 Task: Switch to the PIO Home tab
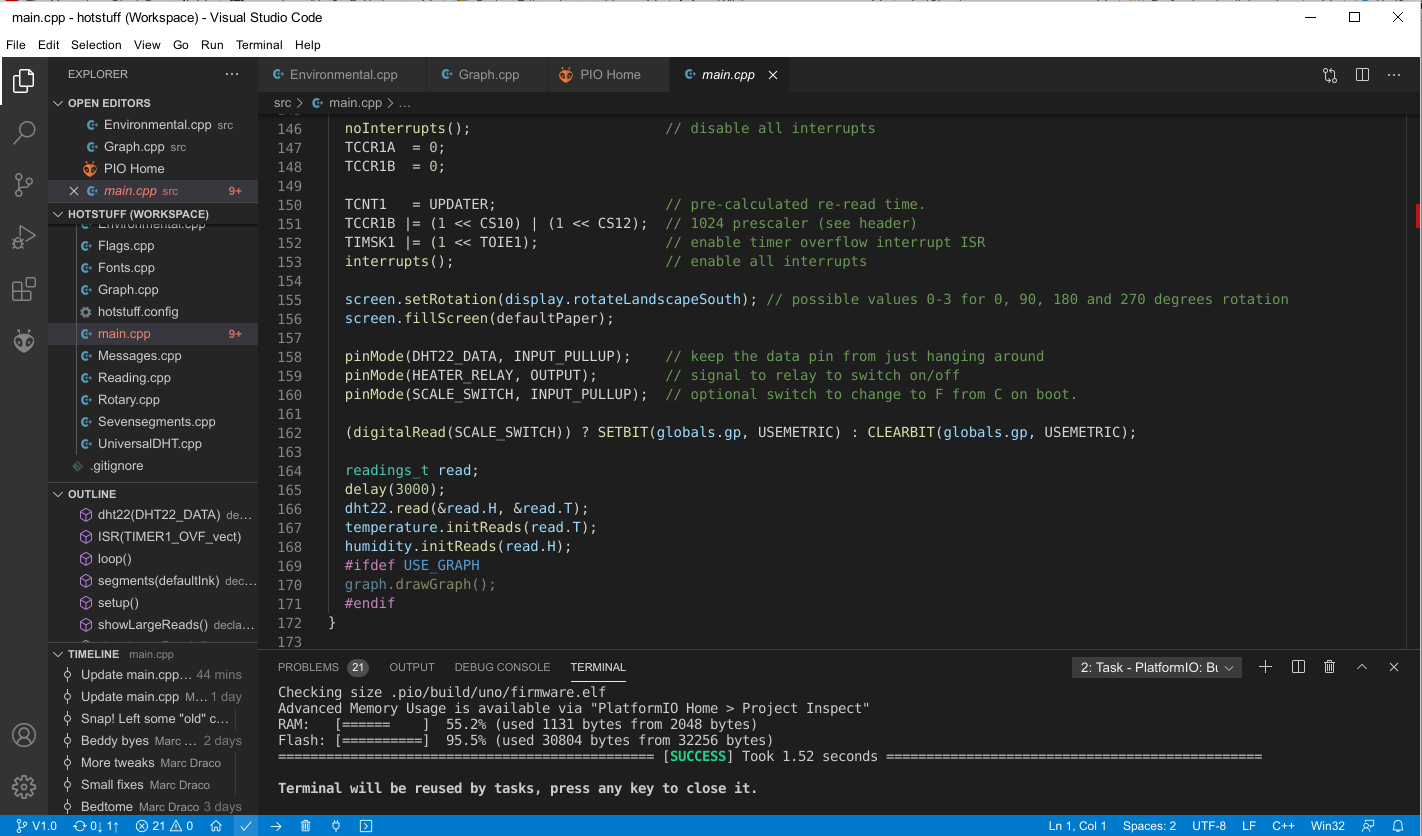tap(608, 75)
